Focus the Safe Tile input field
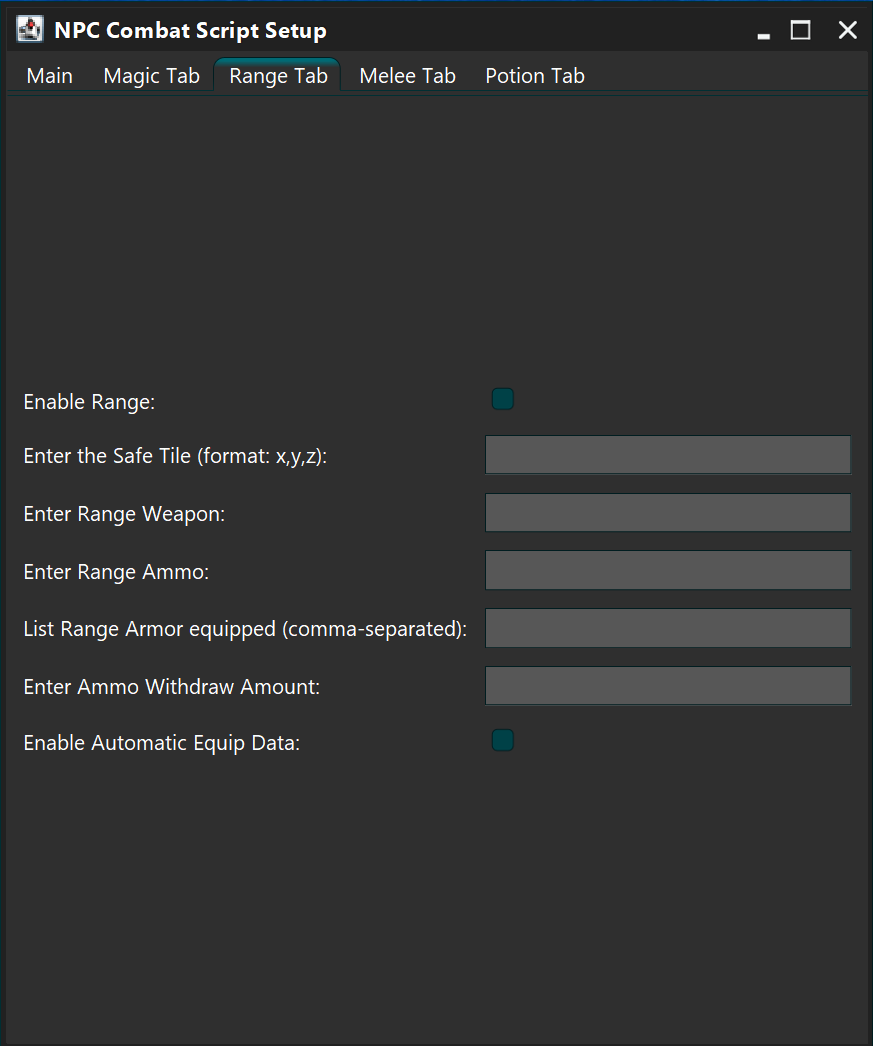 pos(668,455)
